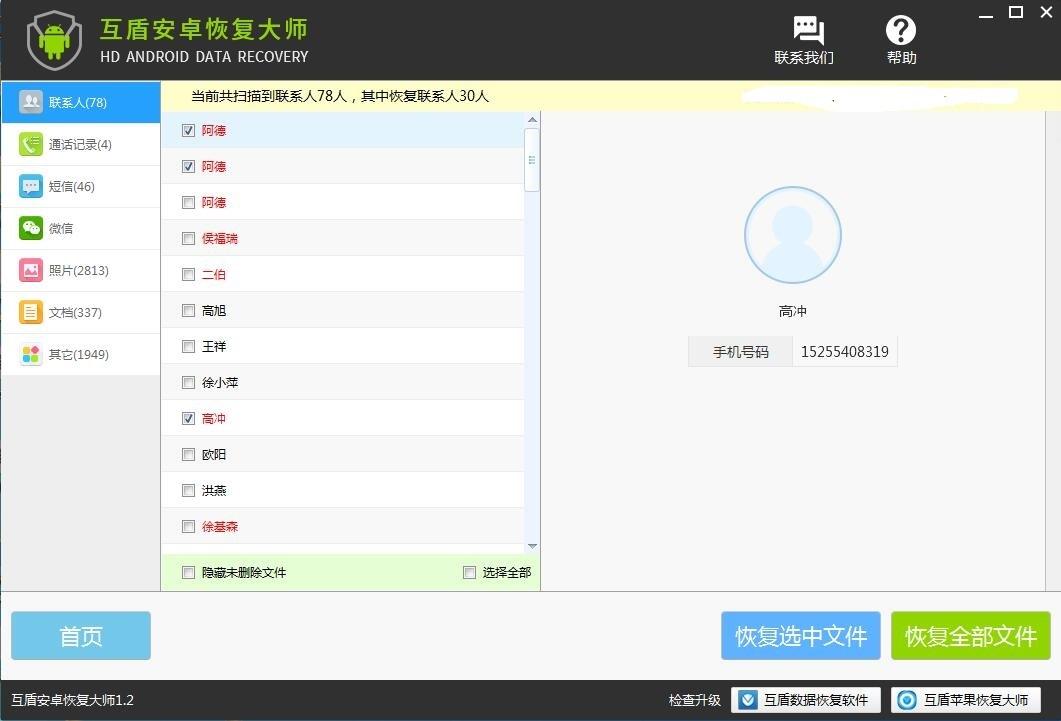The width and height of the screenshot is (1061, 721).
Task: Select the 文档 documents icon
Action: pyautogui.click(x=31, y=312)
